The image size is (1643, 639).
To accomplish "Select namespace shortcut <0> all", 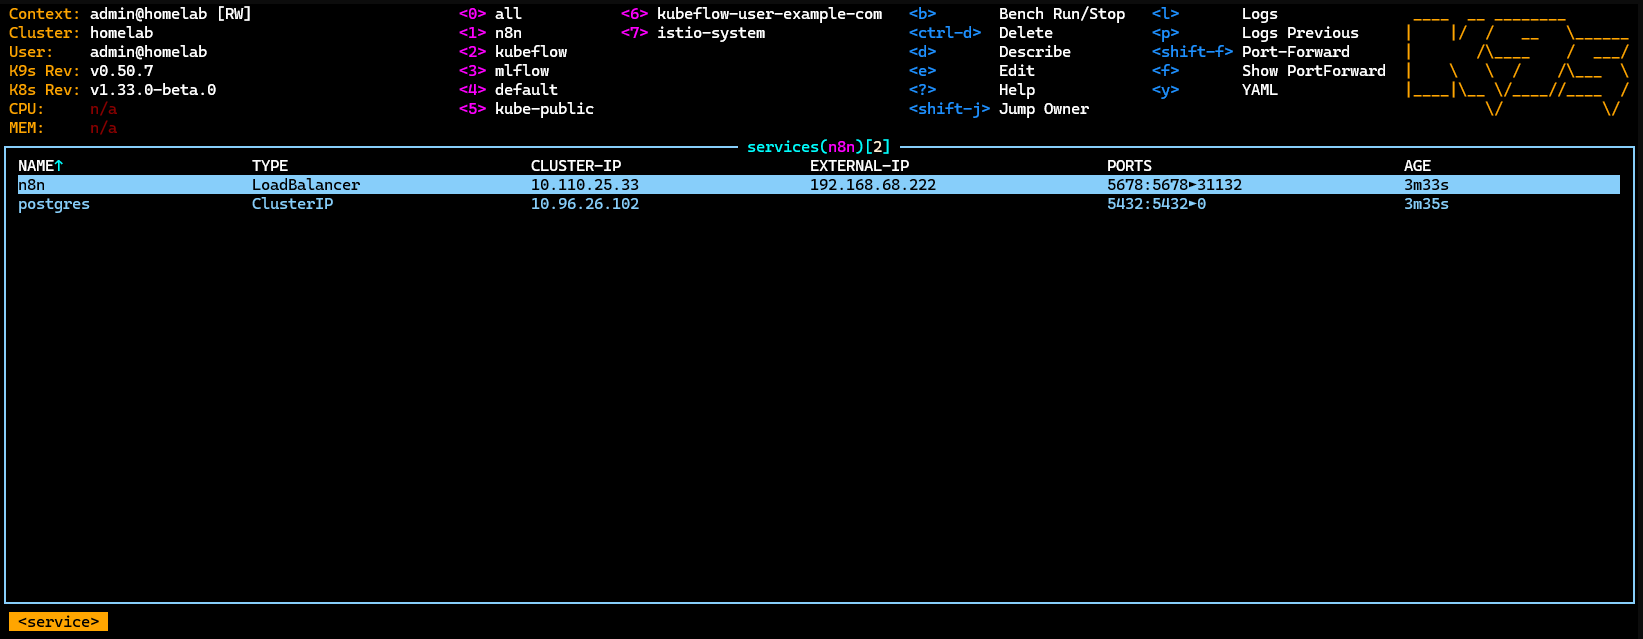I will 490,14.
